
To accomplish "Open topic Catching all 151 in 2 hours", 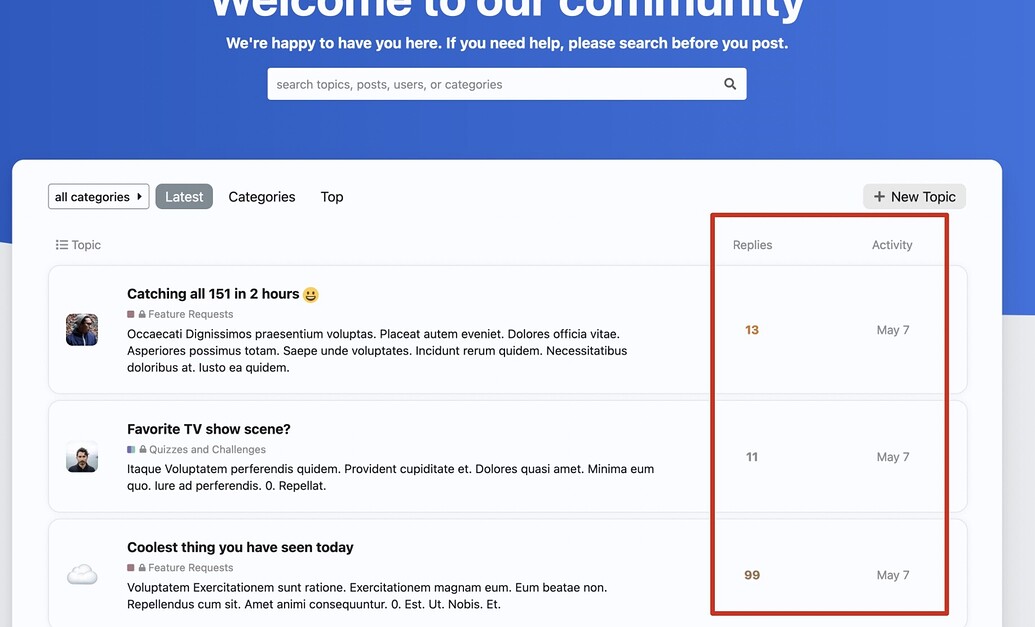I will [213, 294].
